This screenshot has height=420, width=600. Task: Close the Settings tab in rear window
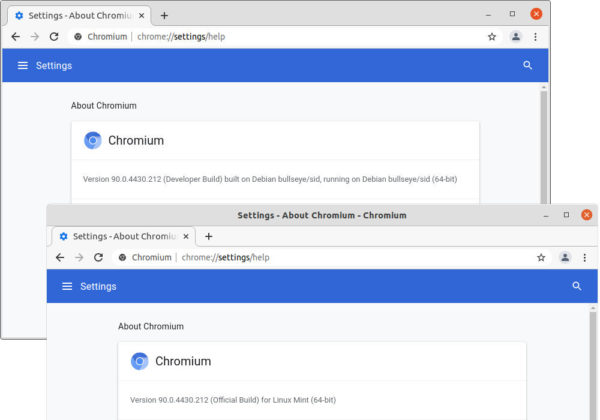pyautogui.click(x=142, y=16)
